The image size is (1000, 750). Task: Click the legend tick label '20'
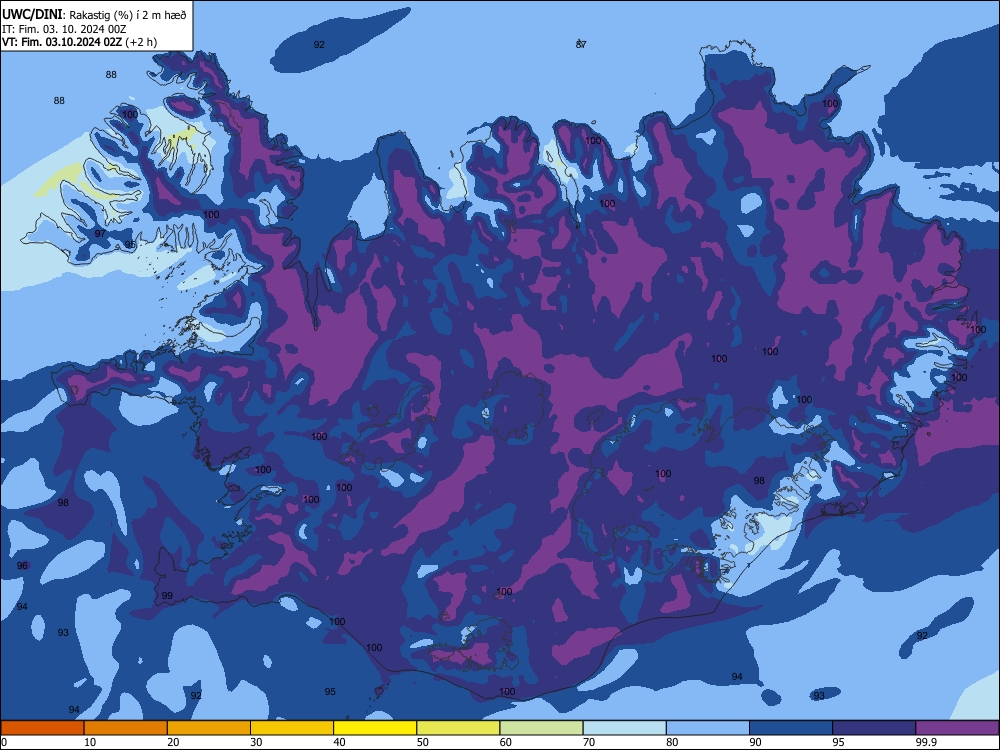[x=173, y=742]
